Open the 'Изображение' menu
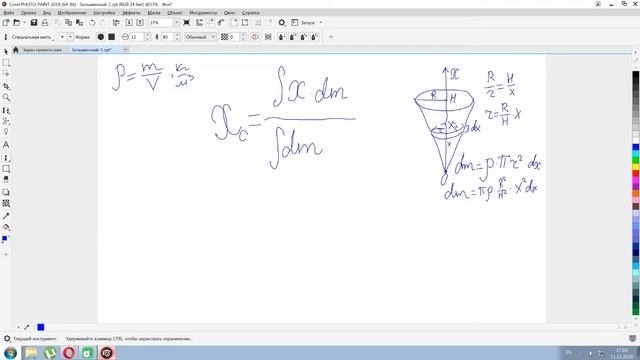 click(x=72, y=13)
